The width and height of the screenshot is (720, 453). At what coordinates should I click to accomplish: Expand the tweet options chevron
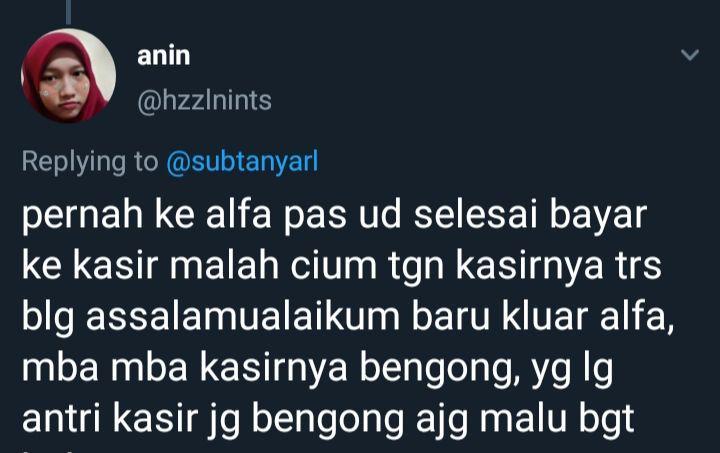[x=690, y=55]
